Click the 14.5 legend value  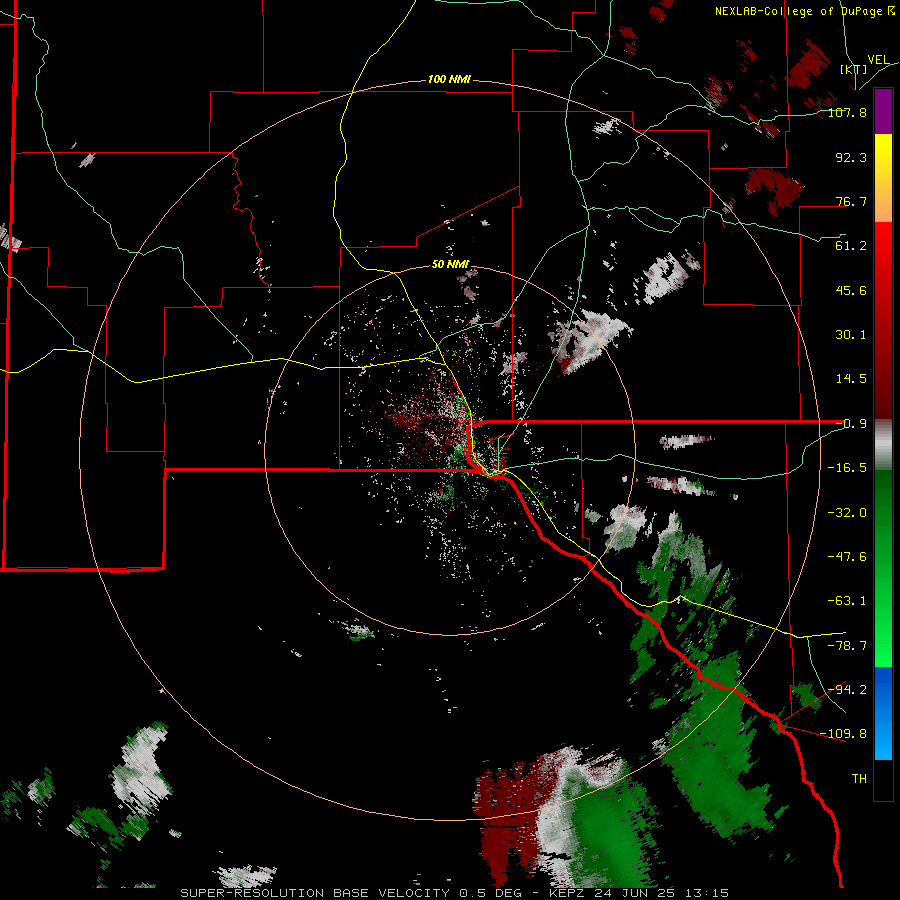(851, 379)
